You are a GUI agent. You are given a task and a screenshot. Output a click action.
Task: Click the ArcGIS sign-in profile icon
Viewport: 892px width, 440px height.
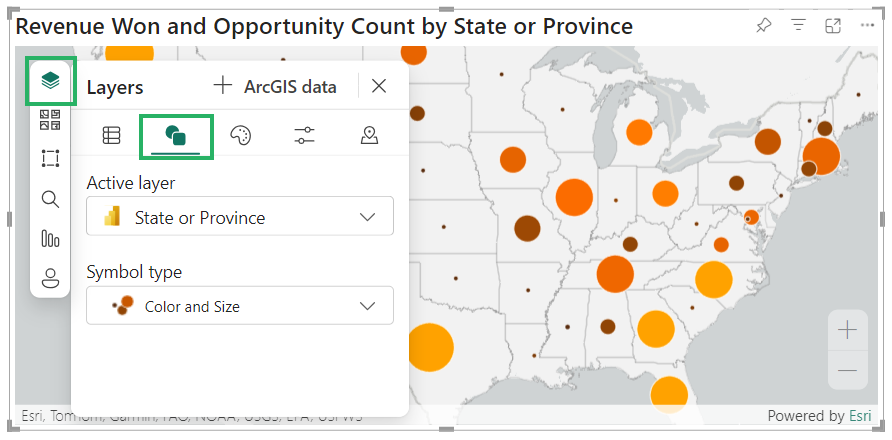pyautogui.click(x=50, y=277)
